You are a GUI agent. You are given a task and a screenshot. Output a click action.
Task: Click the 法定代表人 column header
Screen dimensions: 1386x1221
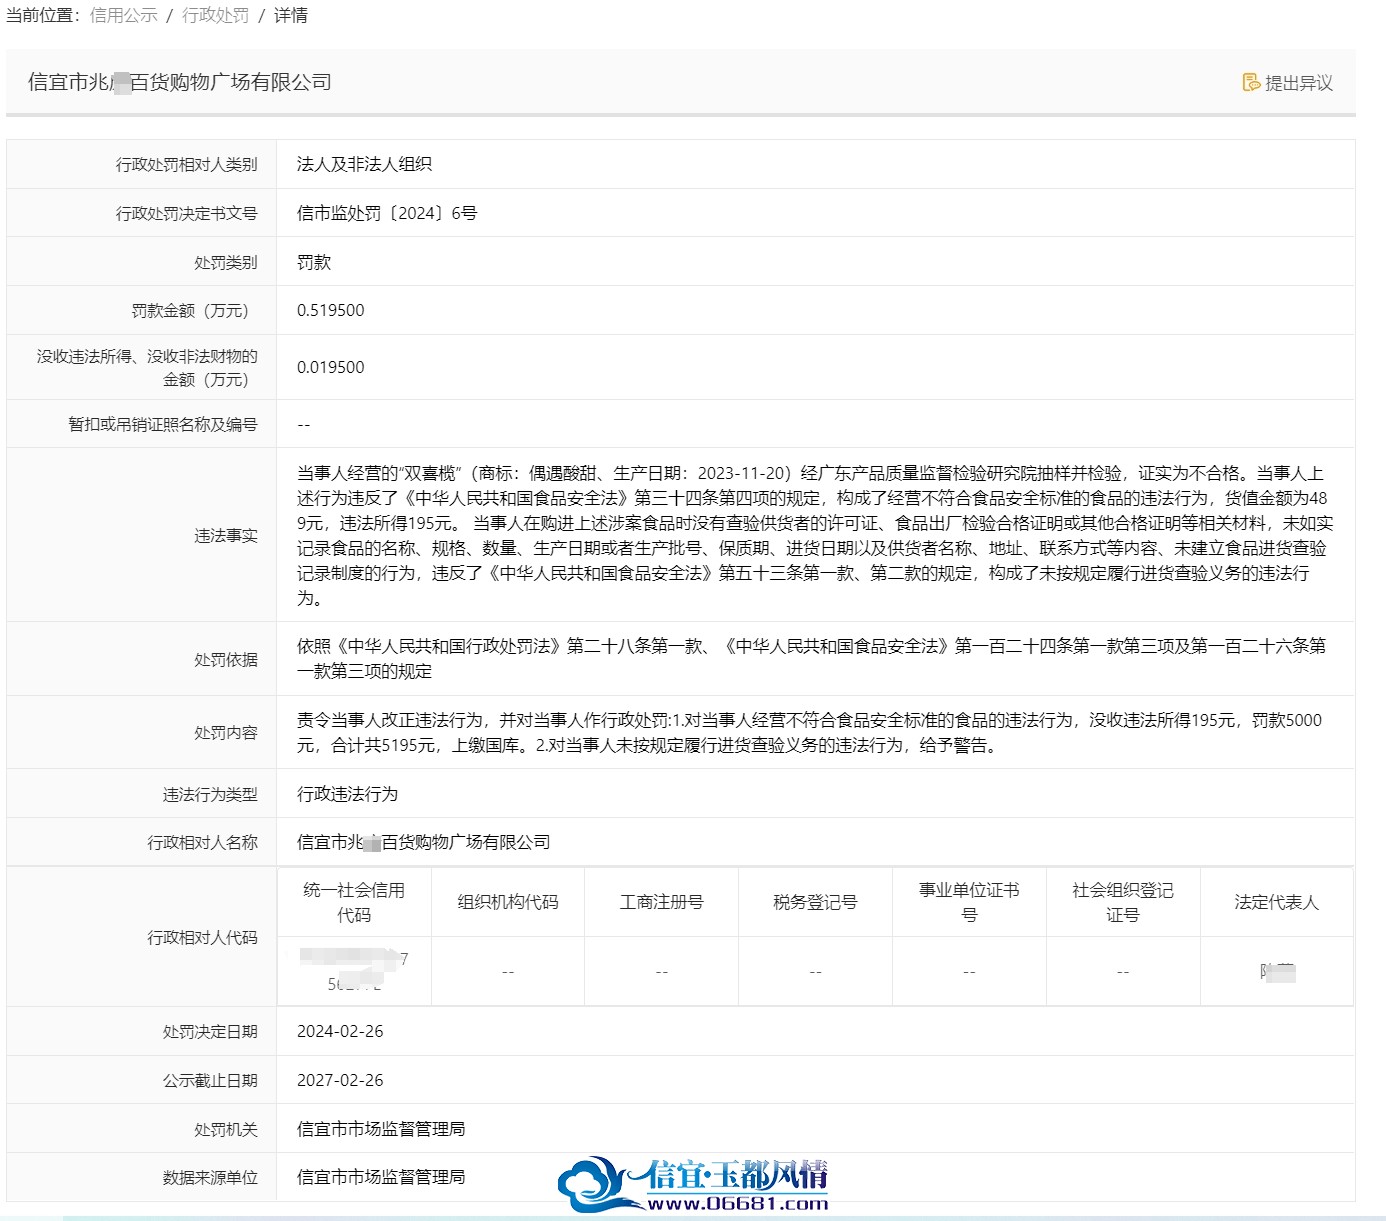(1277, 902)
